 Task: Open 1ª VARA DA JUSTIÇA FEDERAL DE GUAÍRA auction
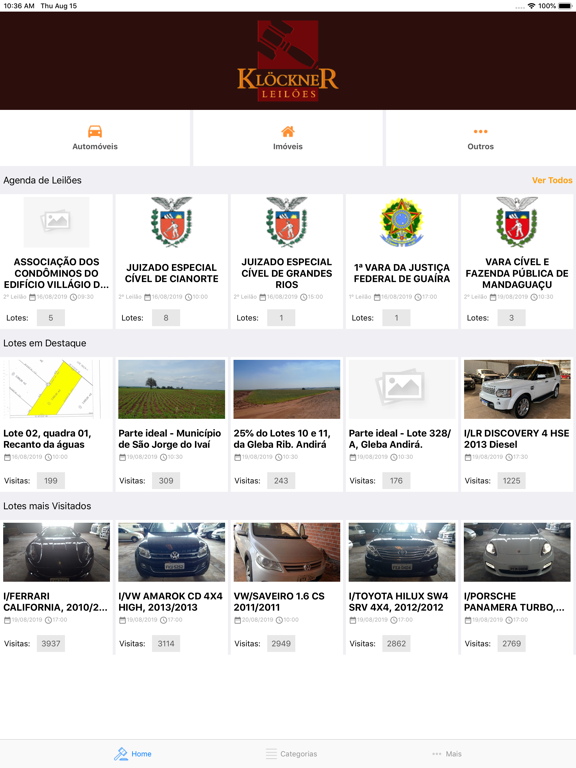(x=402, y=273)
